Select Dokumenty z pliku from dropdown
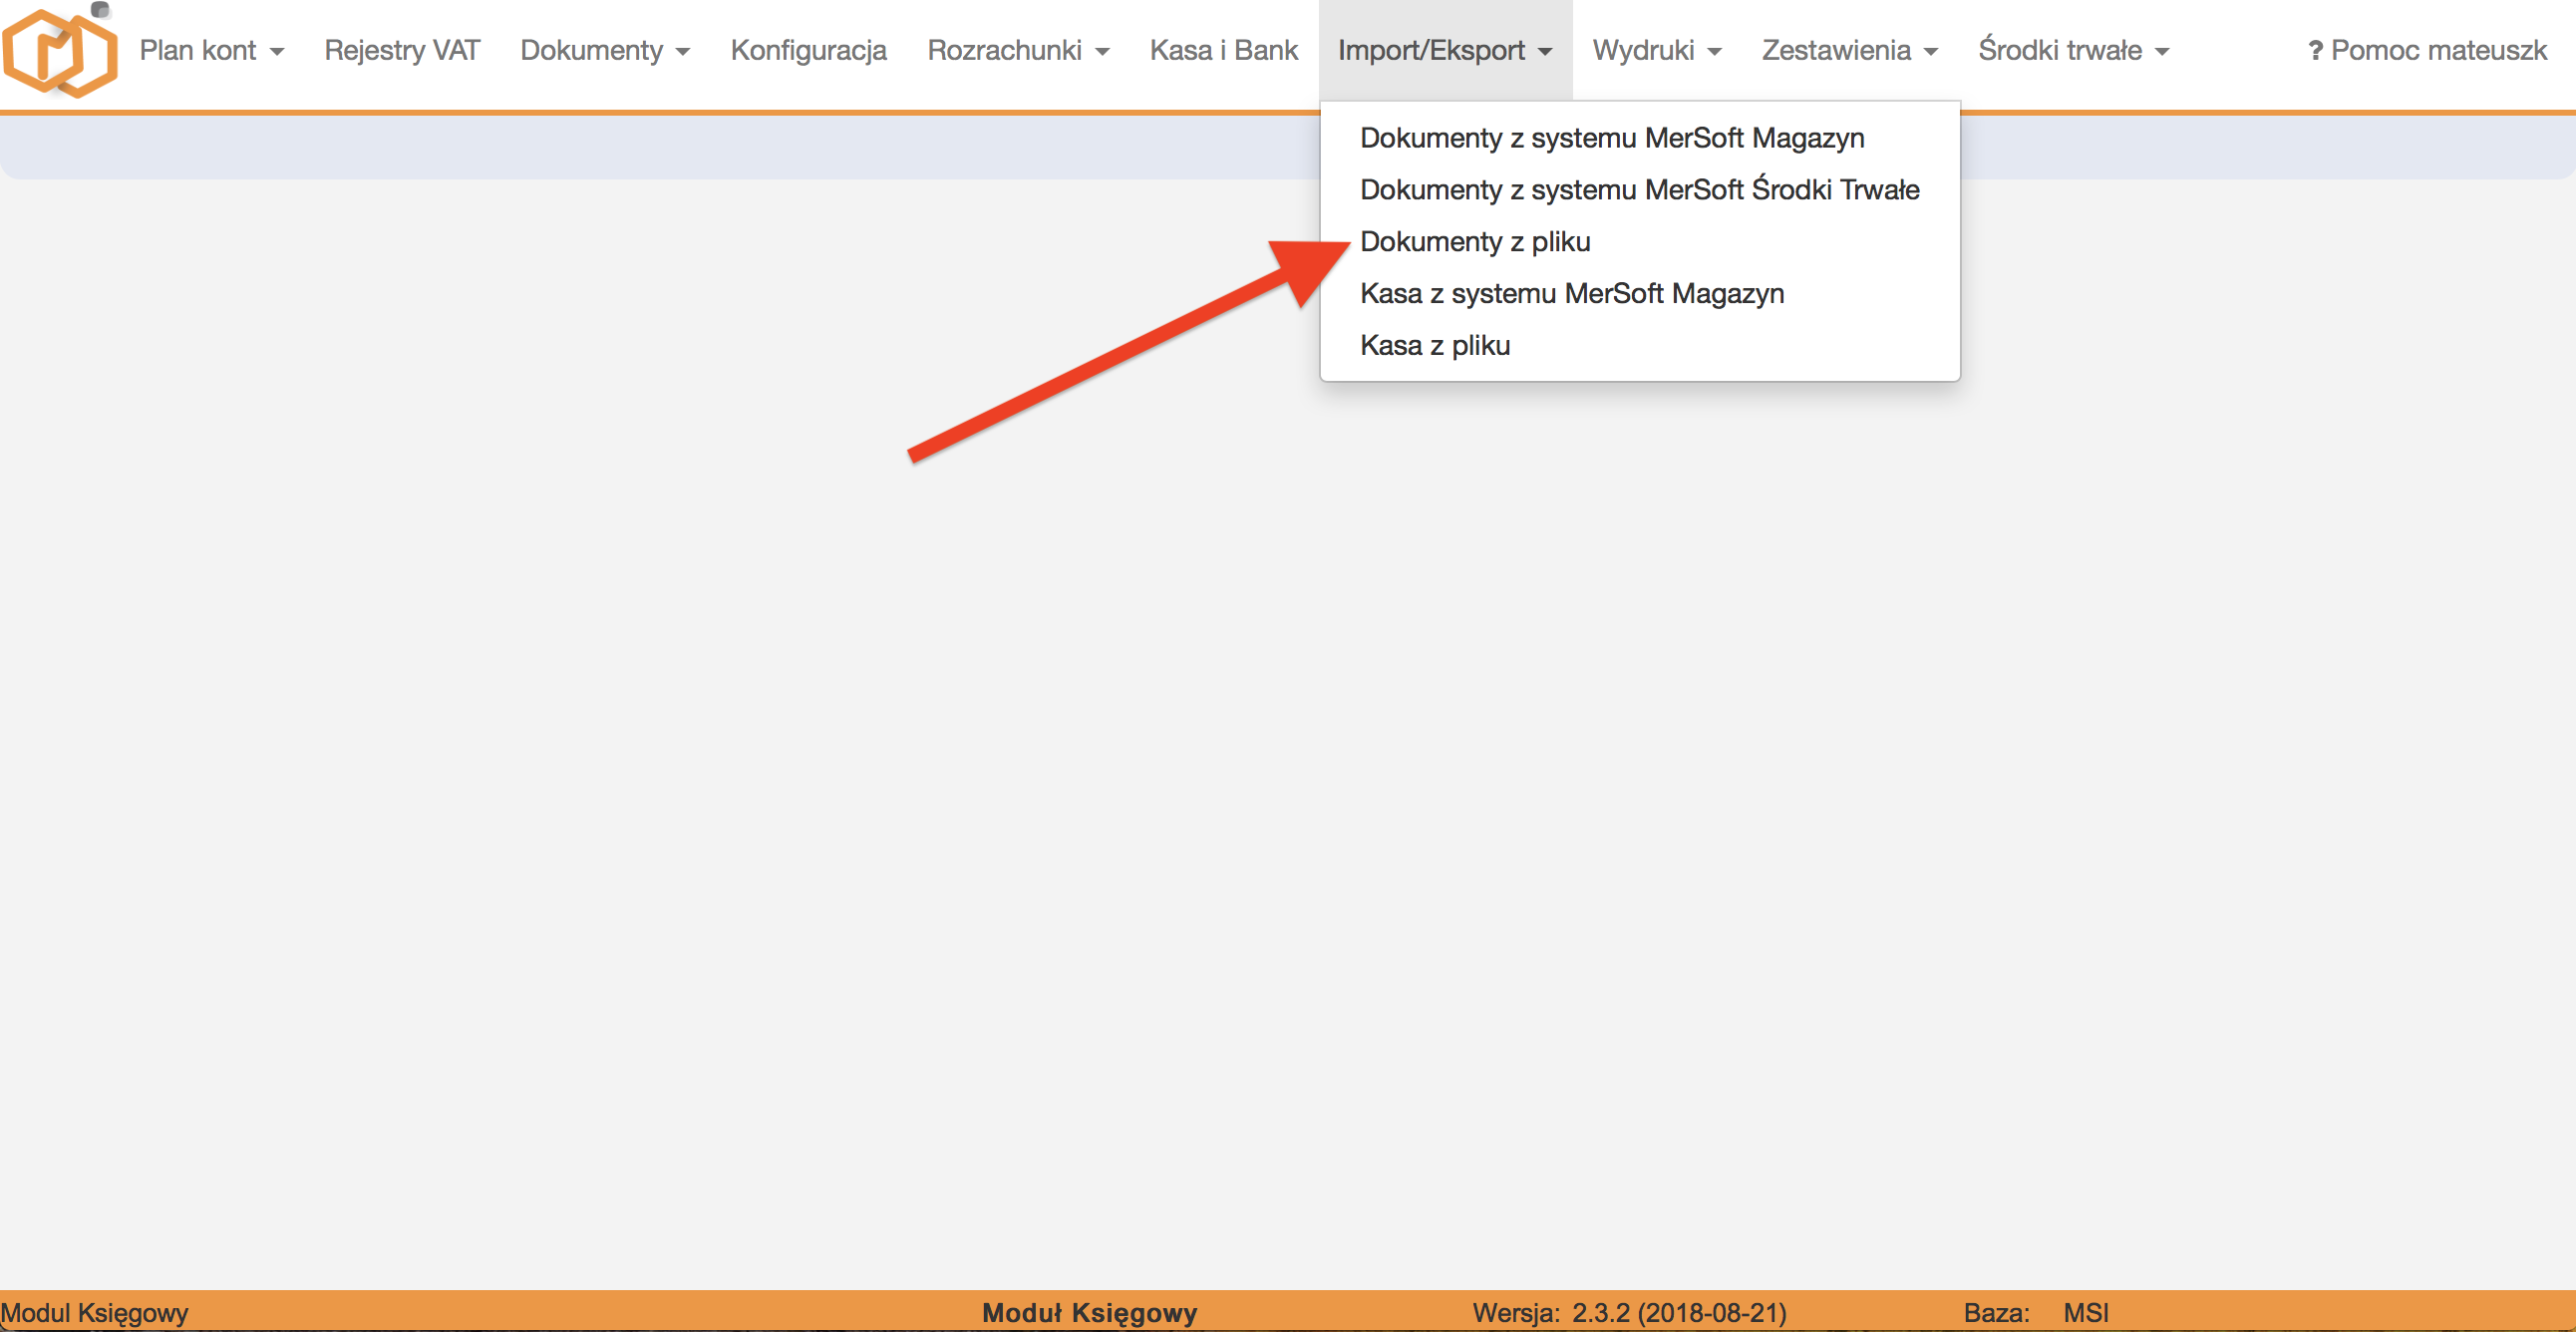 tap(1476, 241)
